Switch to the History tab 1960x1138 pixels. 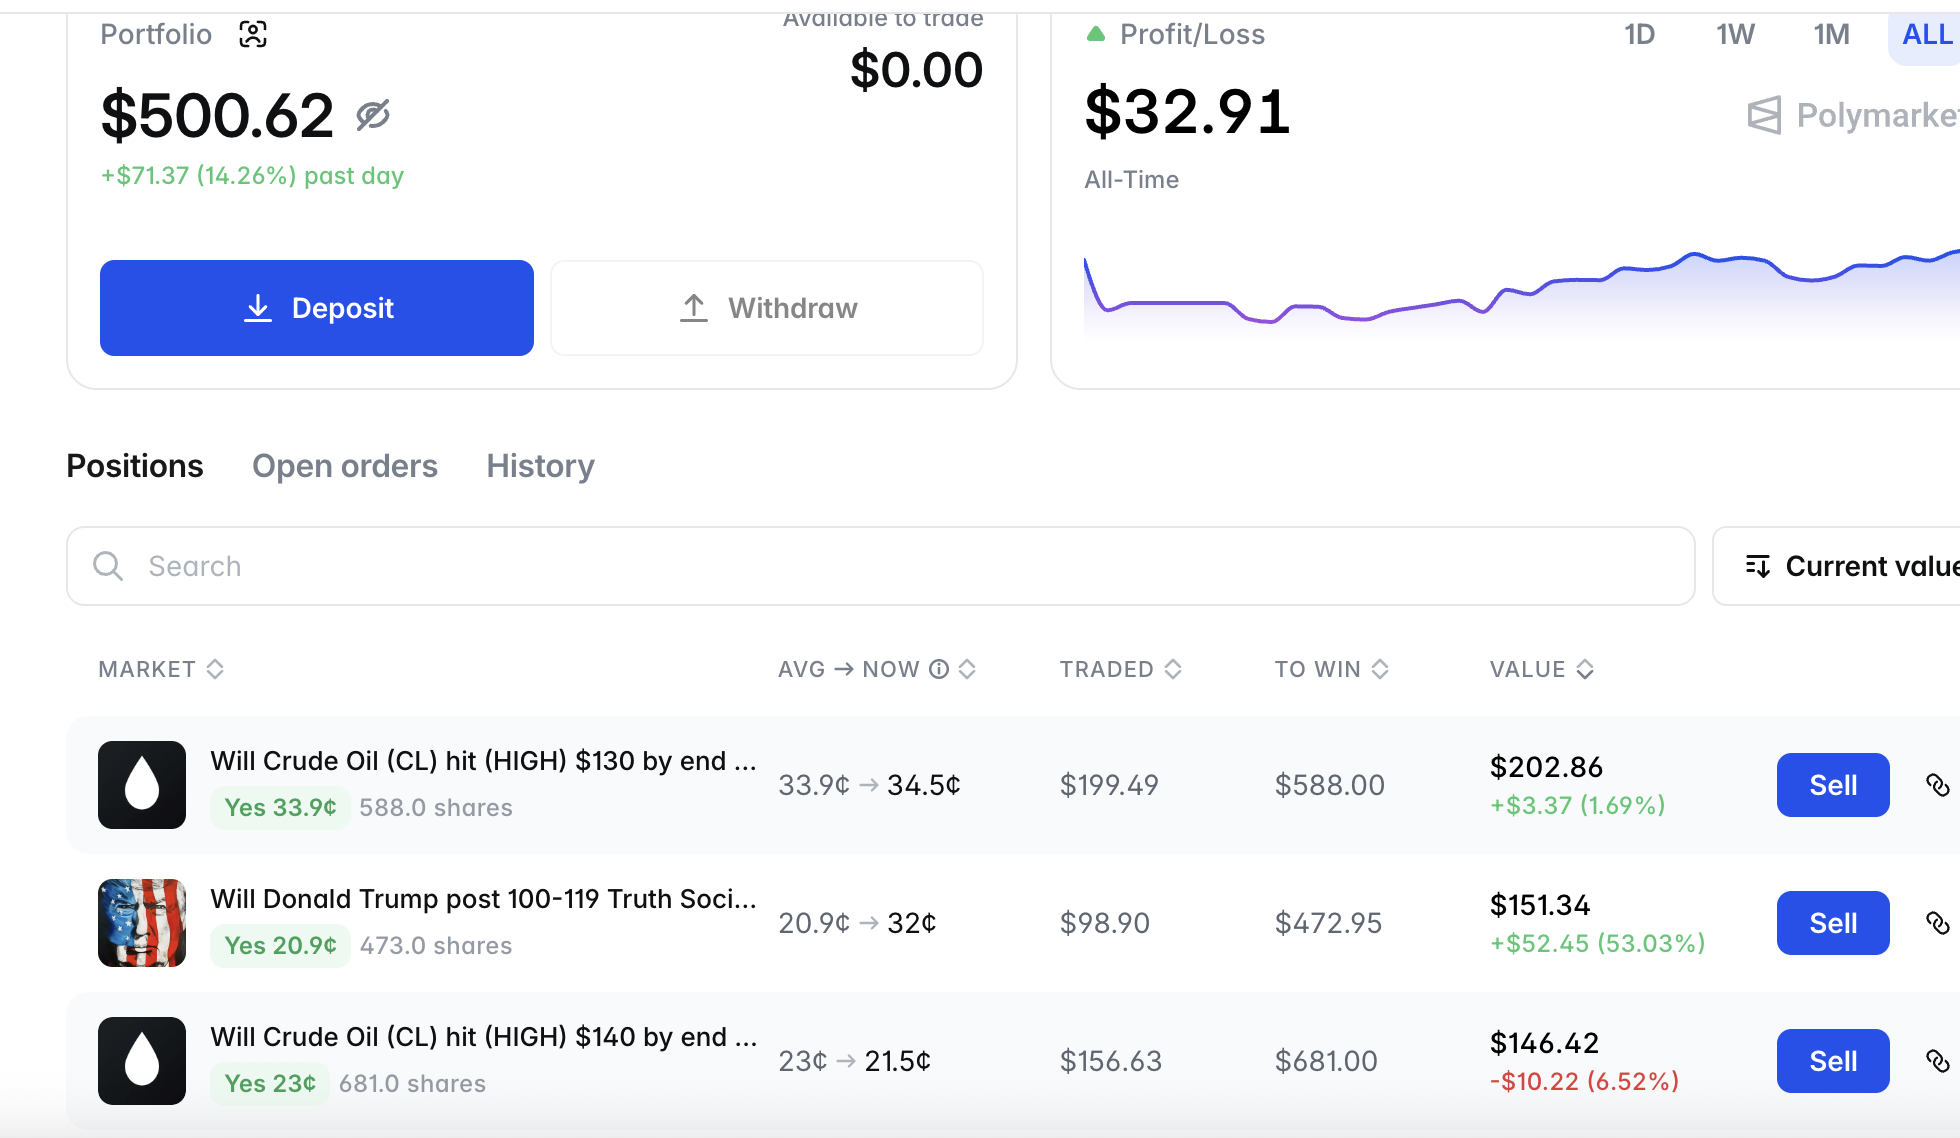[540, 466]
